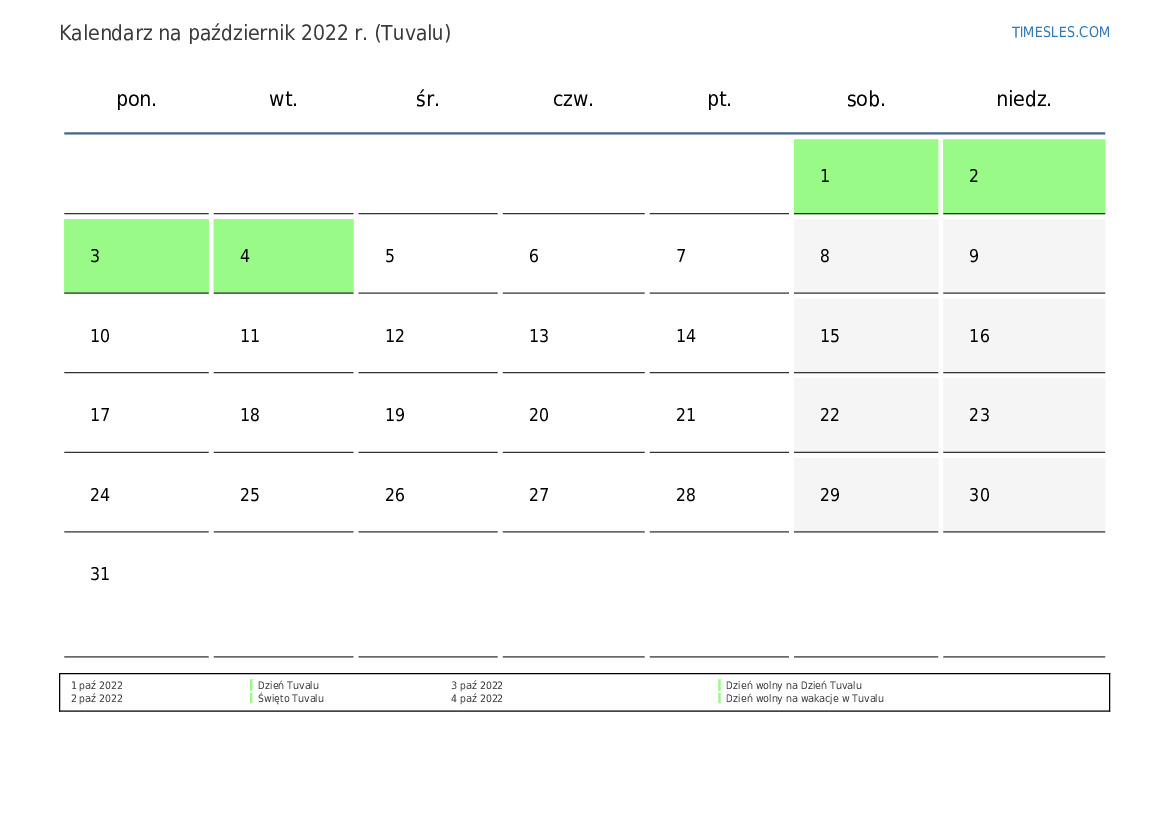The height and width of the screenshot is (827, 1169).
Task: Select Sunday day 9
Action: click(1024, 256)
